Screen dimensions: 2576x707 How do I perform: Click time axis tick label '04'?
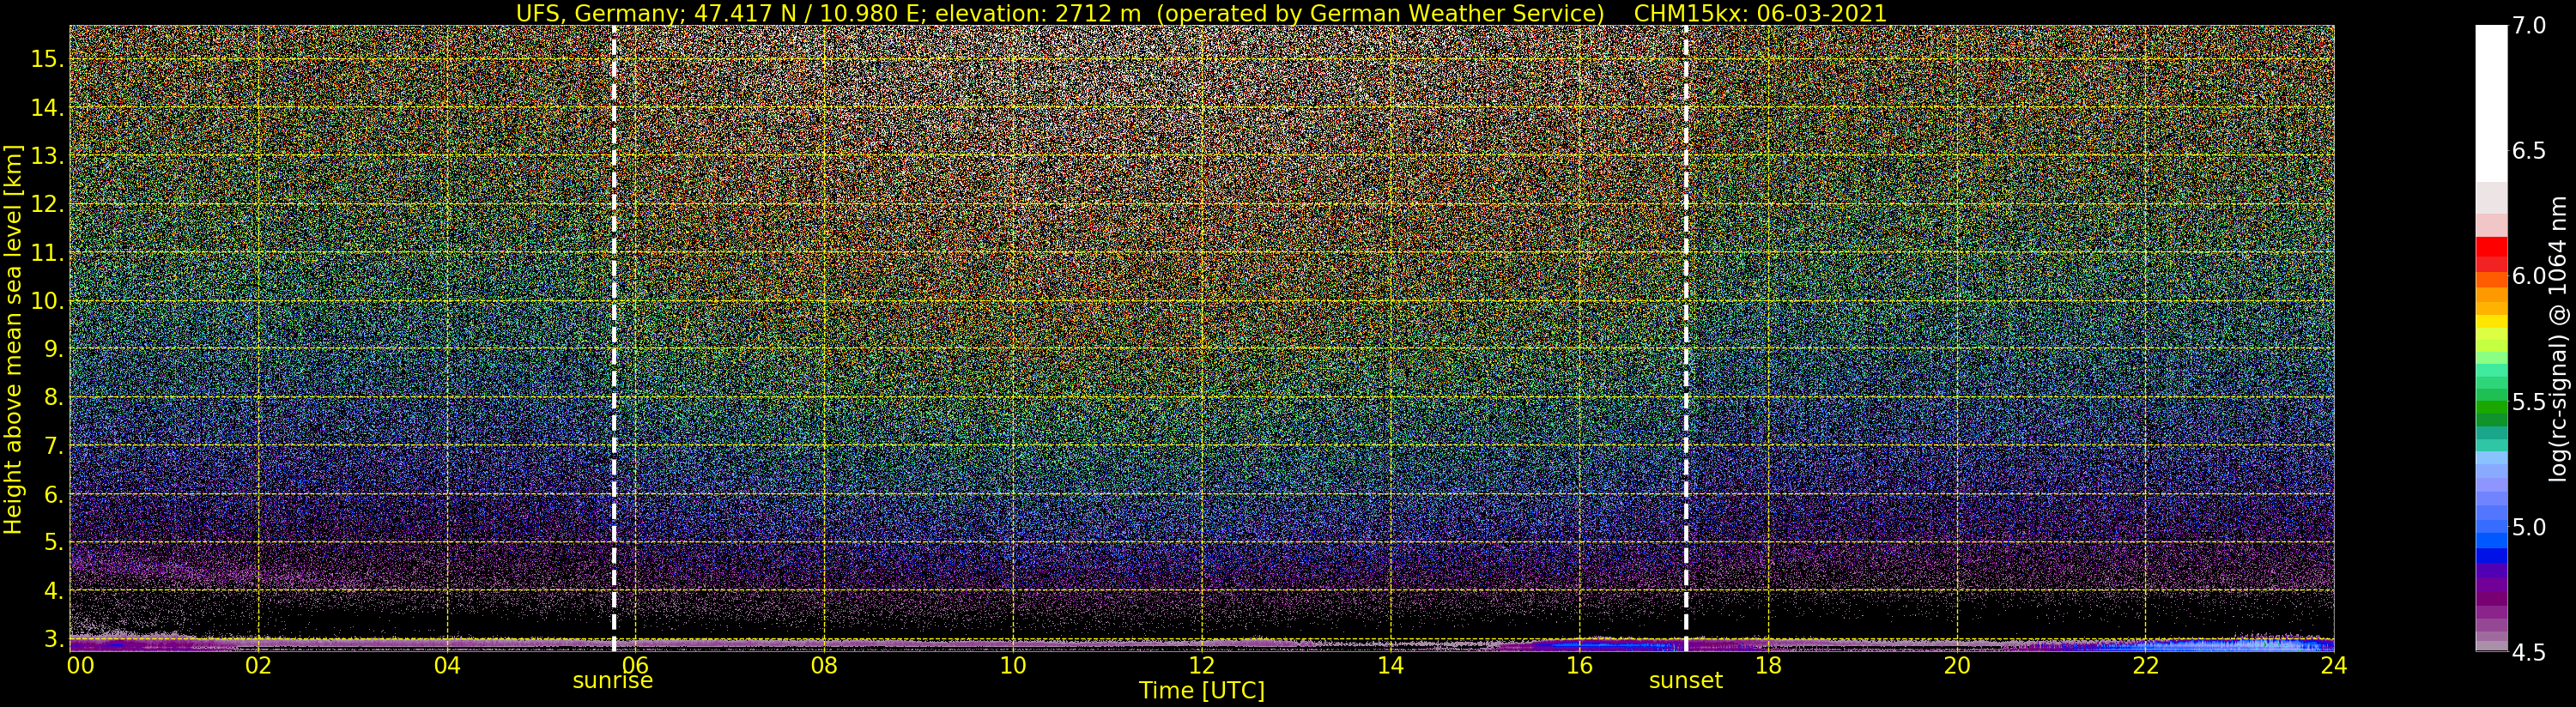(448, 665)
